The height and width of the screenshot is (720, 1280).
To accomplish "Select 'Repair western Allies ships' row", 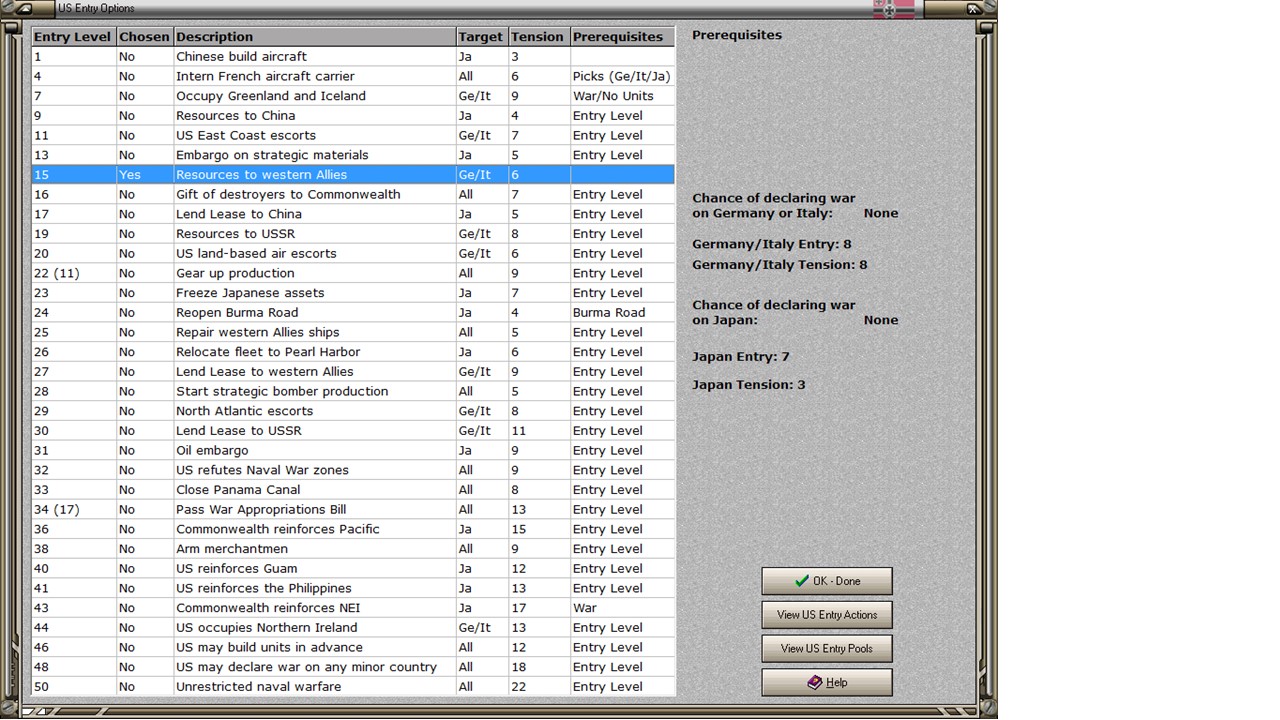I will [353, 332].
